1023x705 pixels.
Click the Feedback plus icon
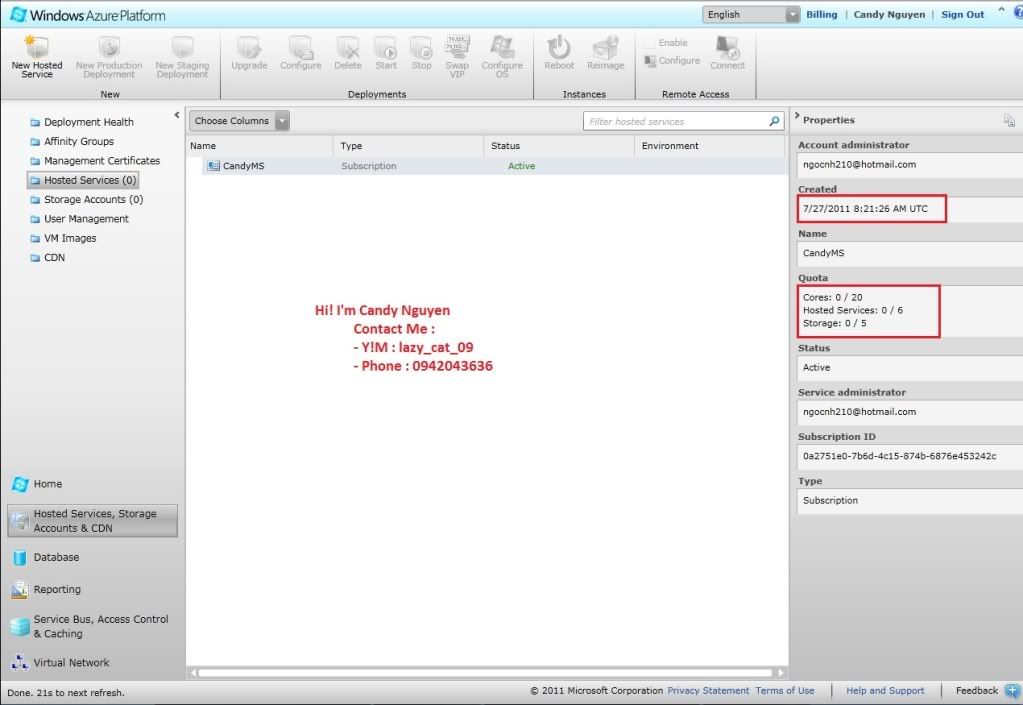[1013, 690]
